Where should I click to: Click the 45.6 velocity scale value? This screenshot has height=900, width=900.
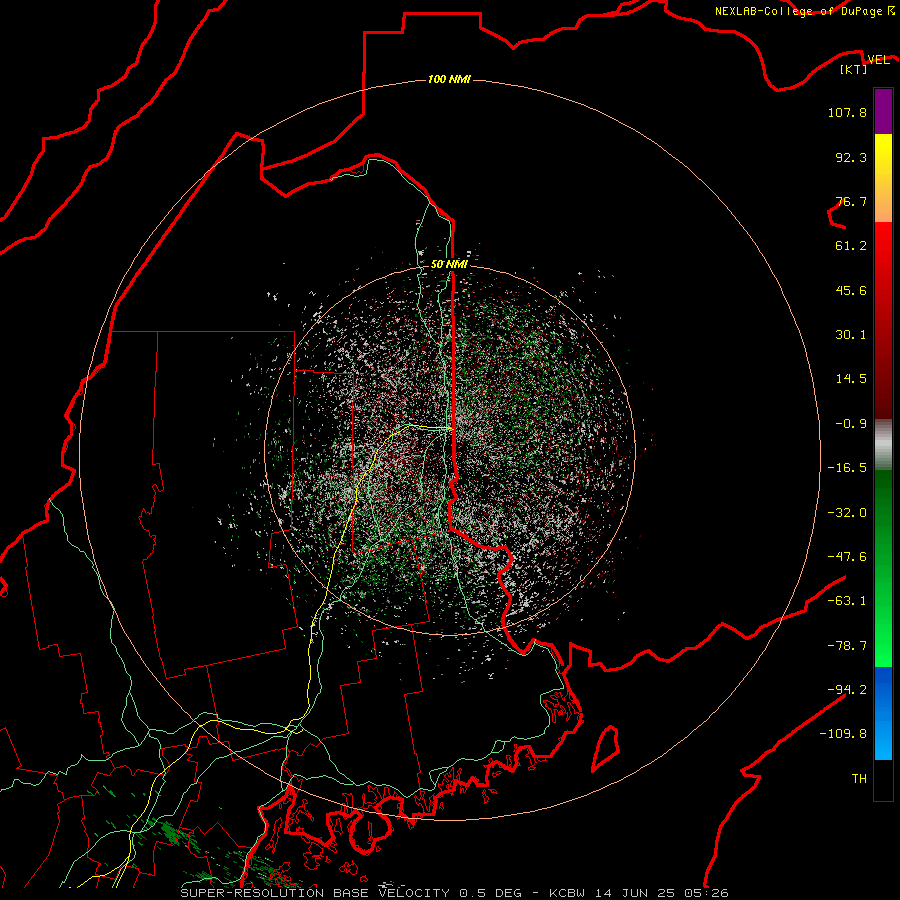(x=851, y=290)
